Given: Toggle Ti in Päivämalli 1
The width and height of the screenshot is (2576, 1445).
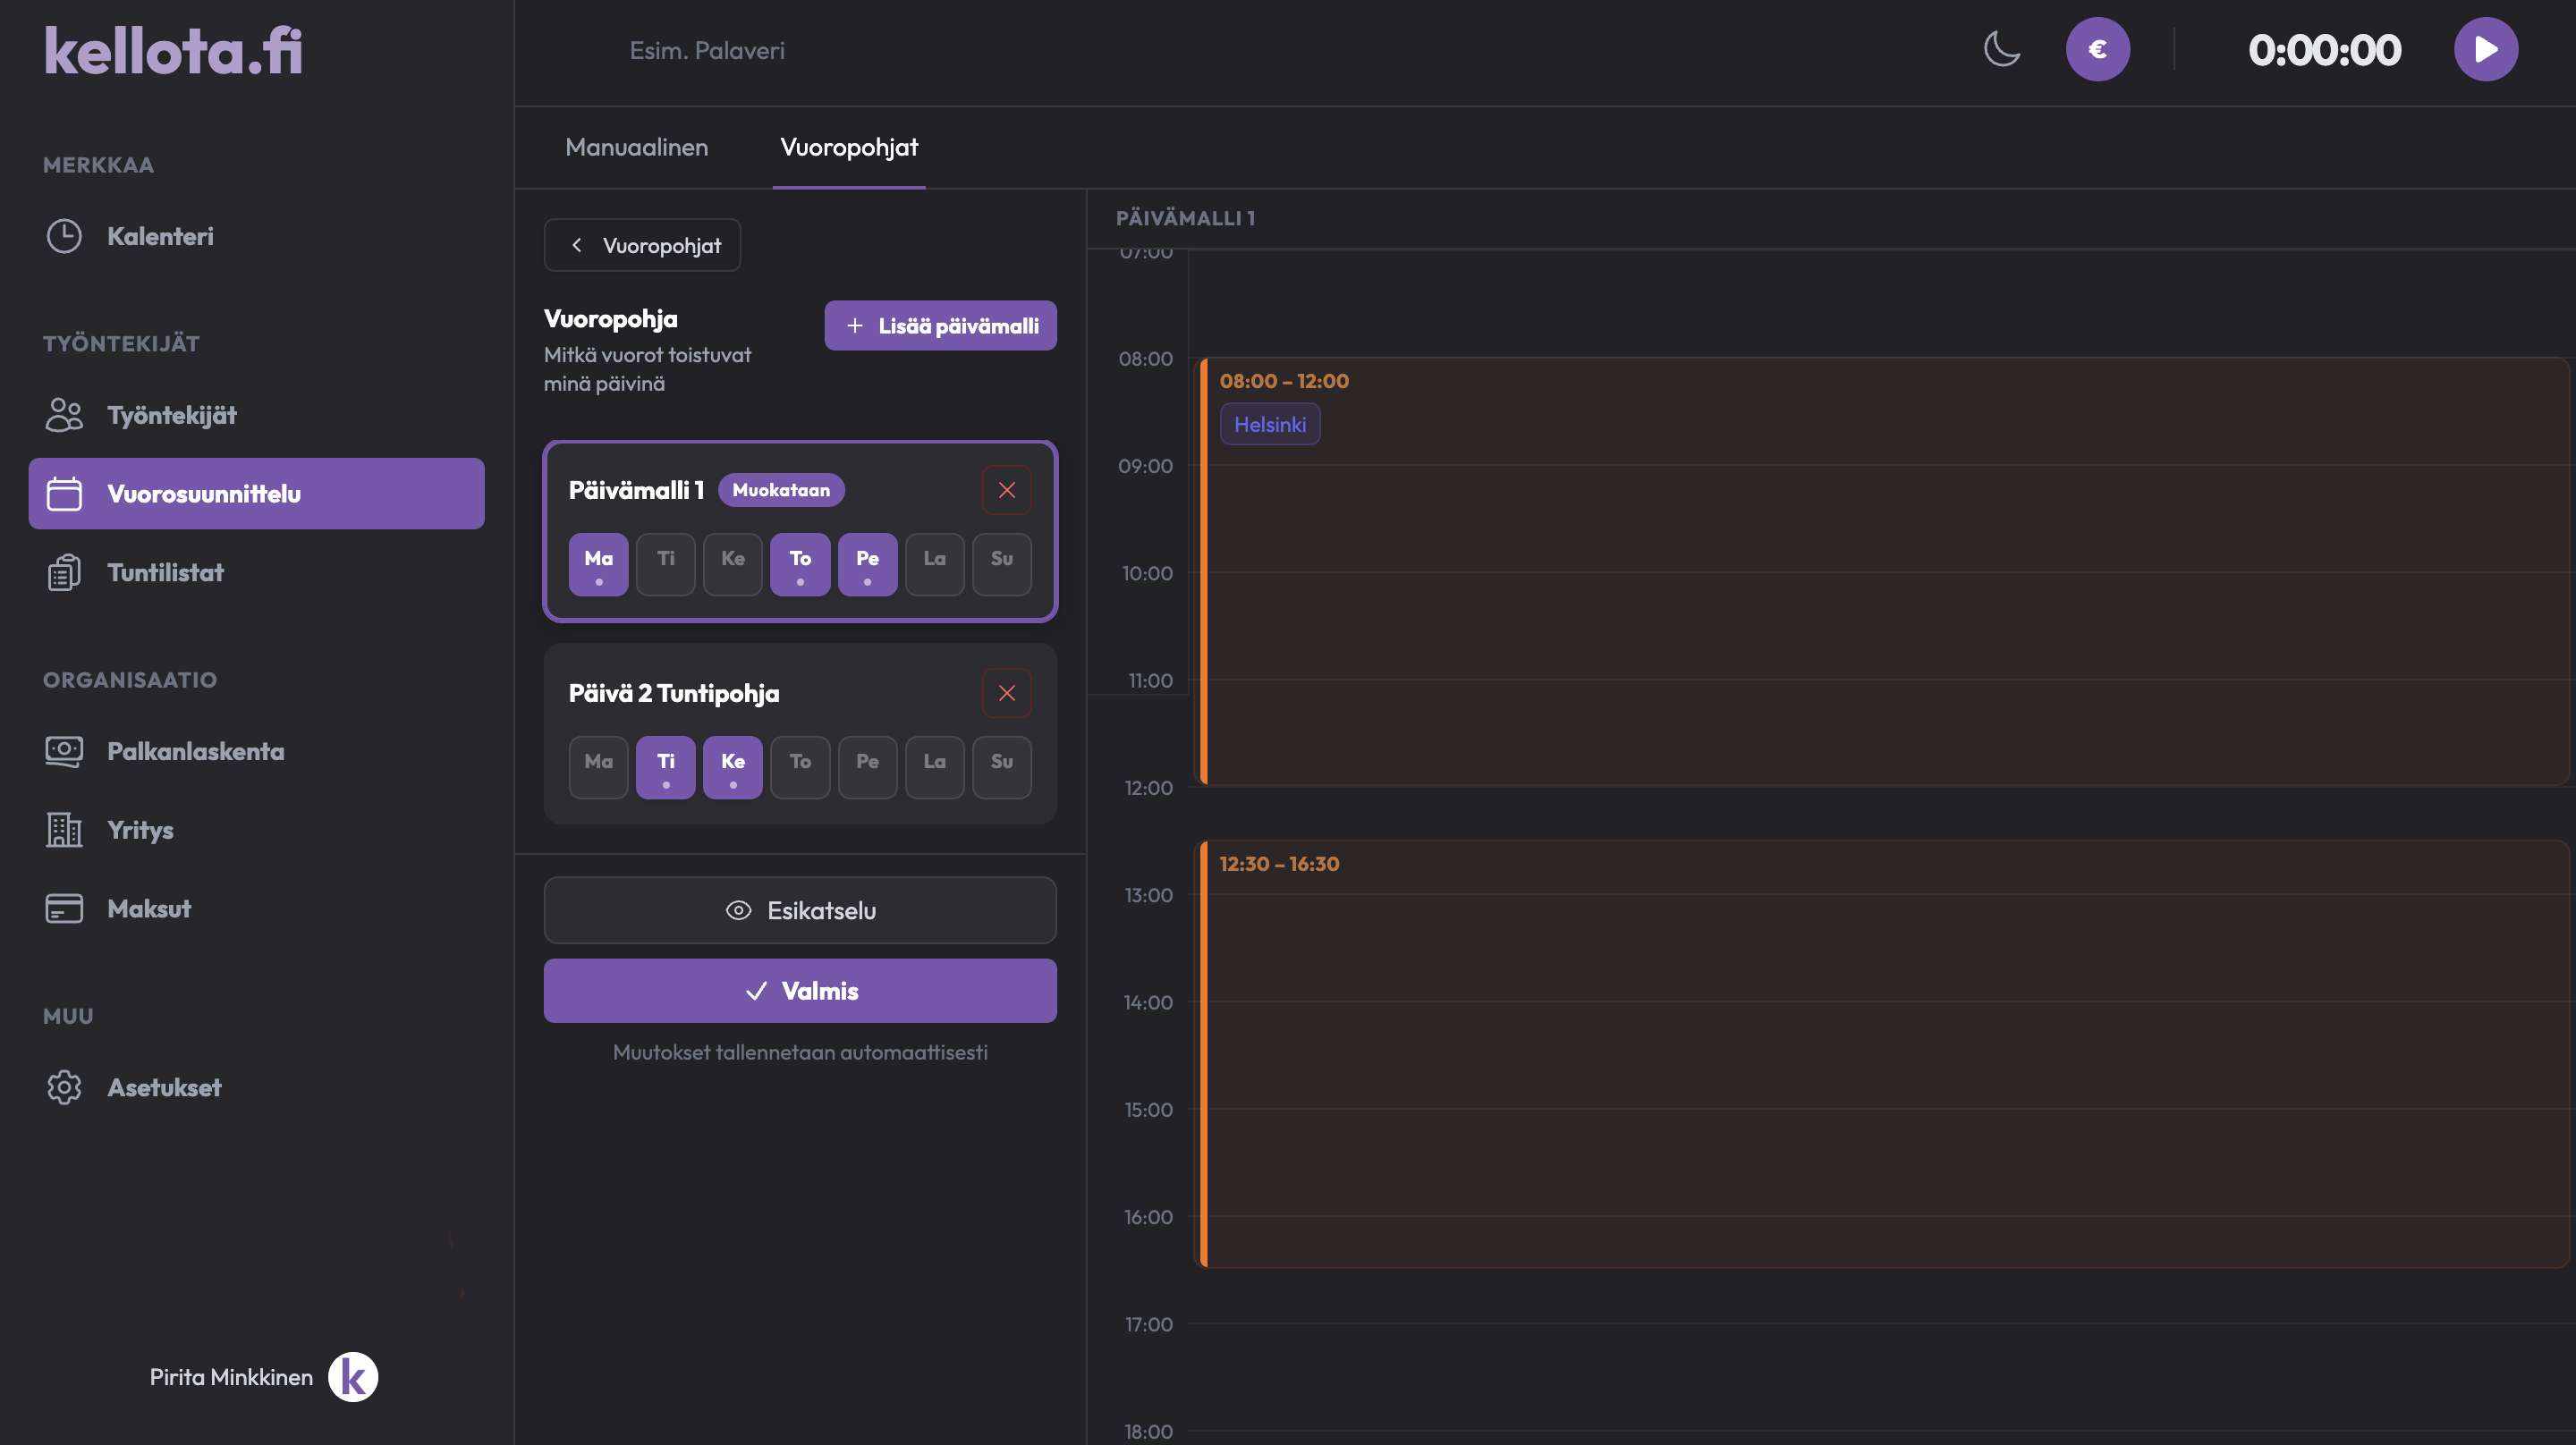Looking at the screenshot, I should tap(665, 565).
